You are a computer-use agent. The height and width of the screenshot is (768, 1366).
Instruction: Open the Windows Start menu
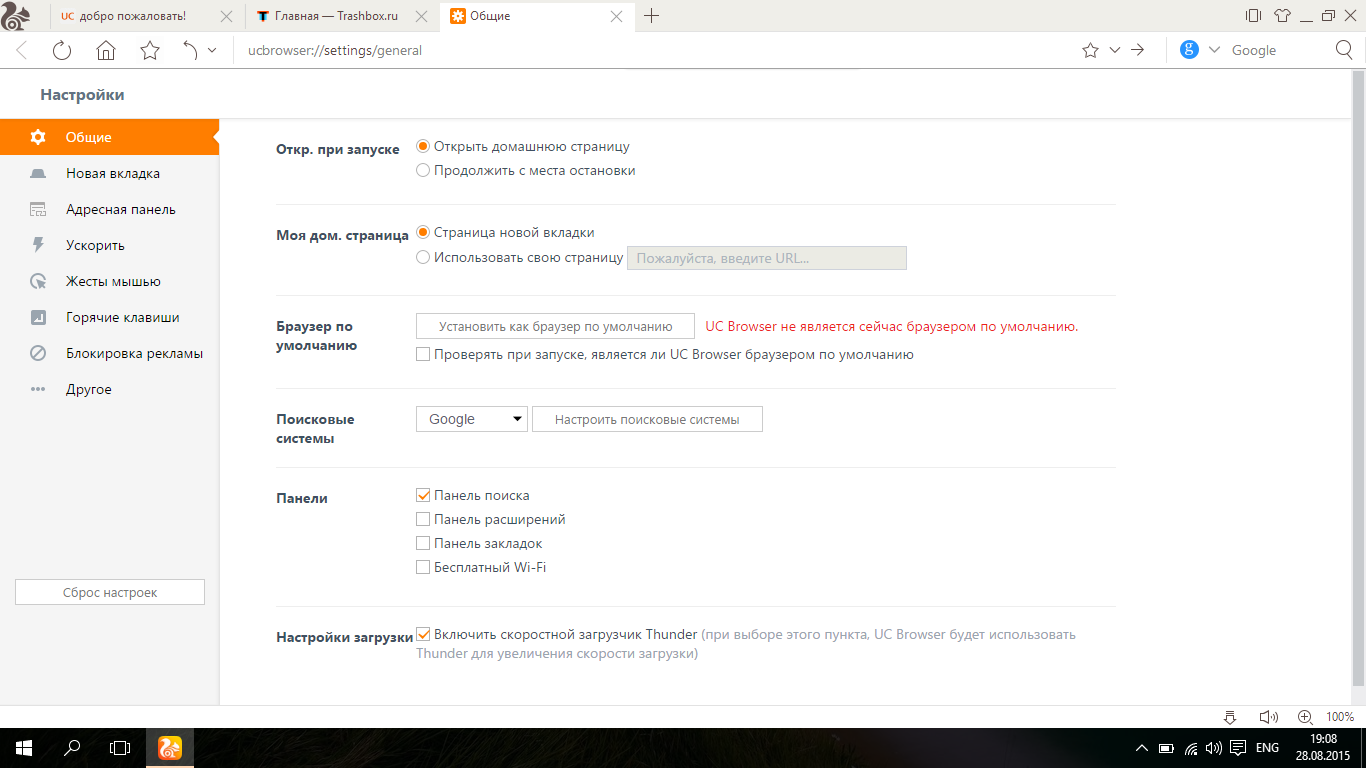24,748
